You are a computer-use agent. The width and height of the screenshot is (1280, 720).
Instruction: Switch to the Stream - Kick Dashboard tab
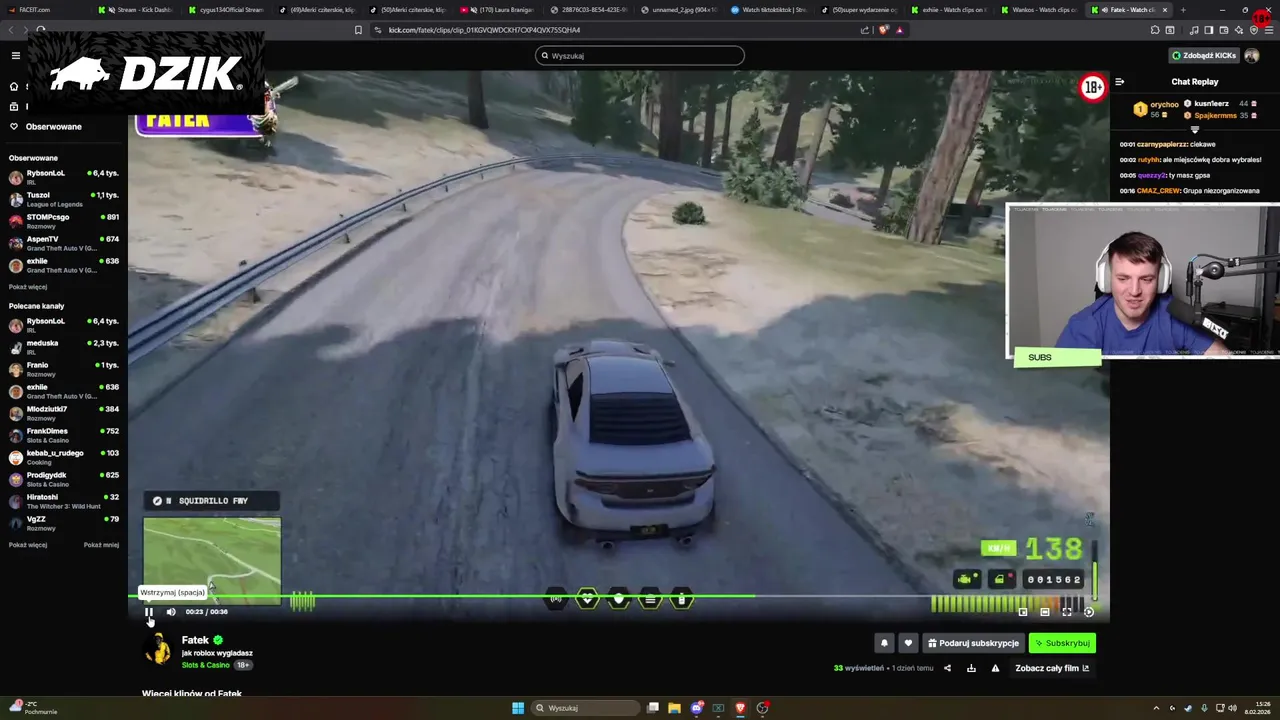click(136, 10)
